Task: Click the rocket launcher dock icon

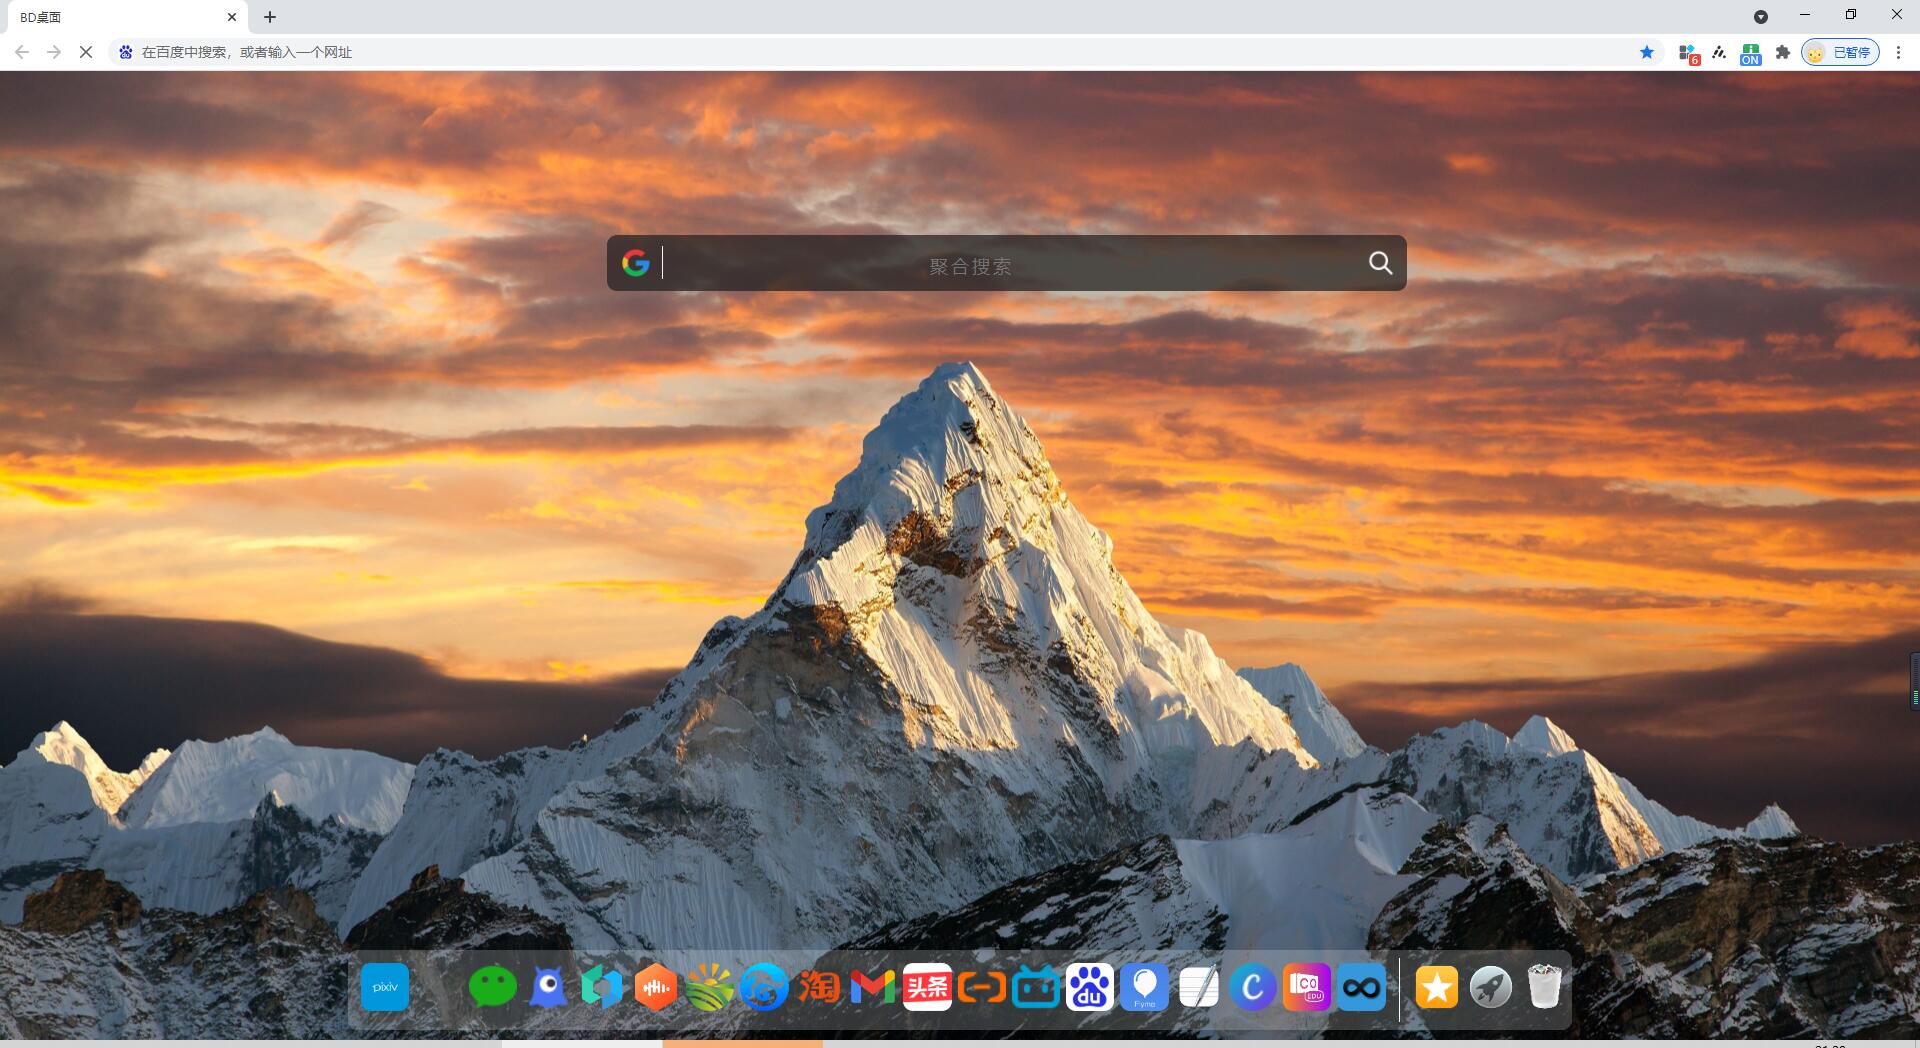Action: pyautogui.click(x=1490, y=988)
